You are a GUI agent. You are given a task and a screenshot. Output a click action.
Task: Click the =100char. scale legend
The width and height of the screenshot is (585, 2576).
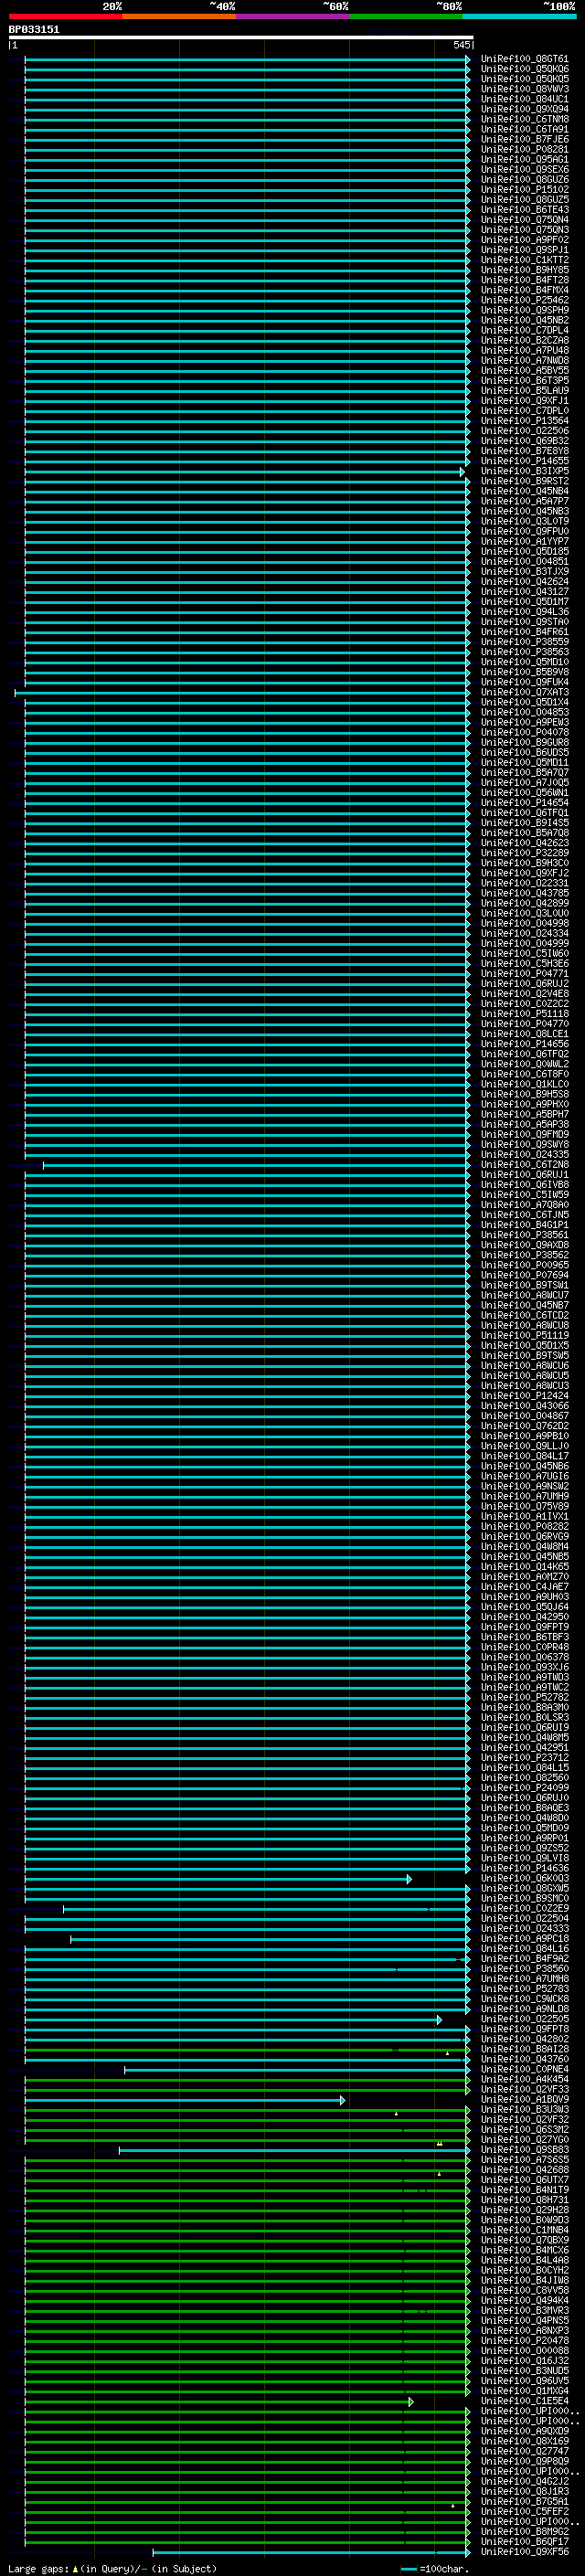(x=434, y=2569)
